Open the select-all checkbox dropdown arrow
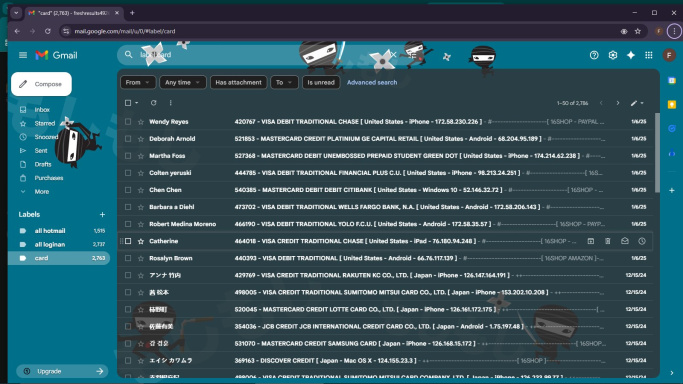This screenshot has width=683, height=384. [136, 103]
